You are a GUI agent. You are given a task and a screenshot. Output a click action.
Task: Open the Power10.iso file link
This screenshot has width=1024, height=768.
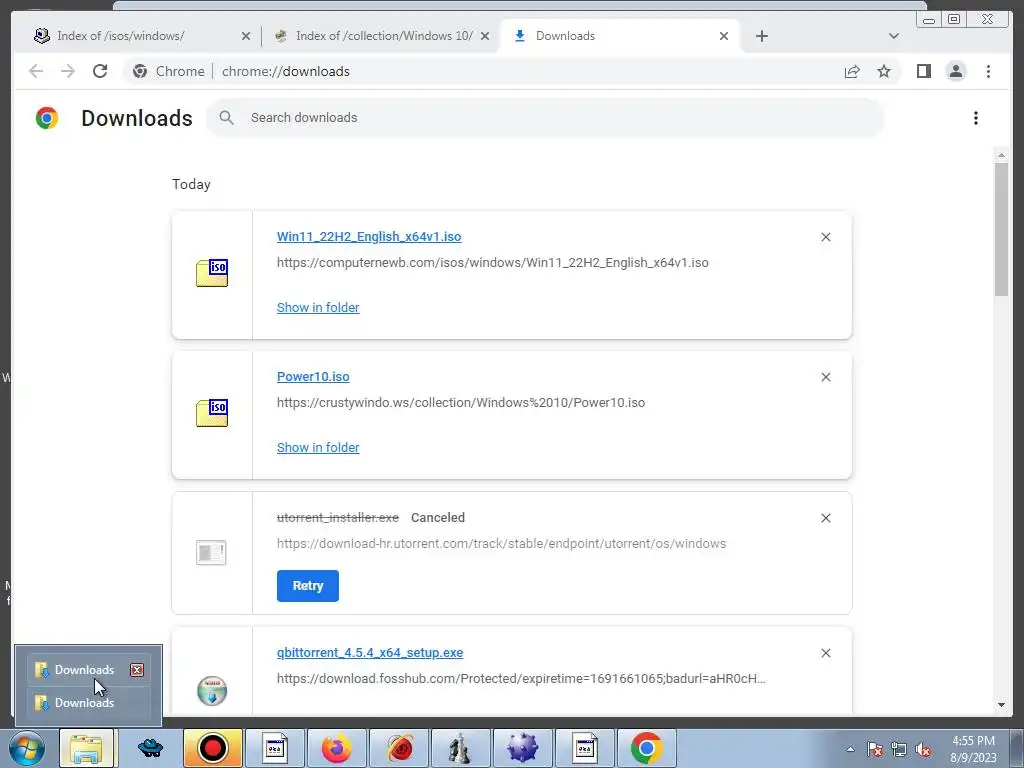point(313,377)
